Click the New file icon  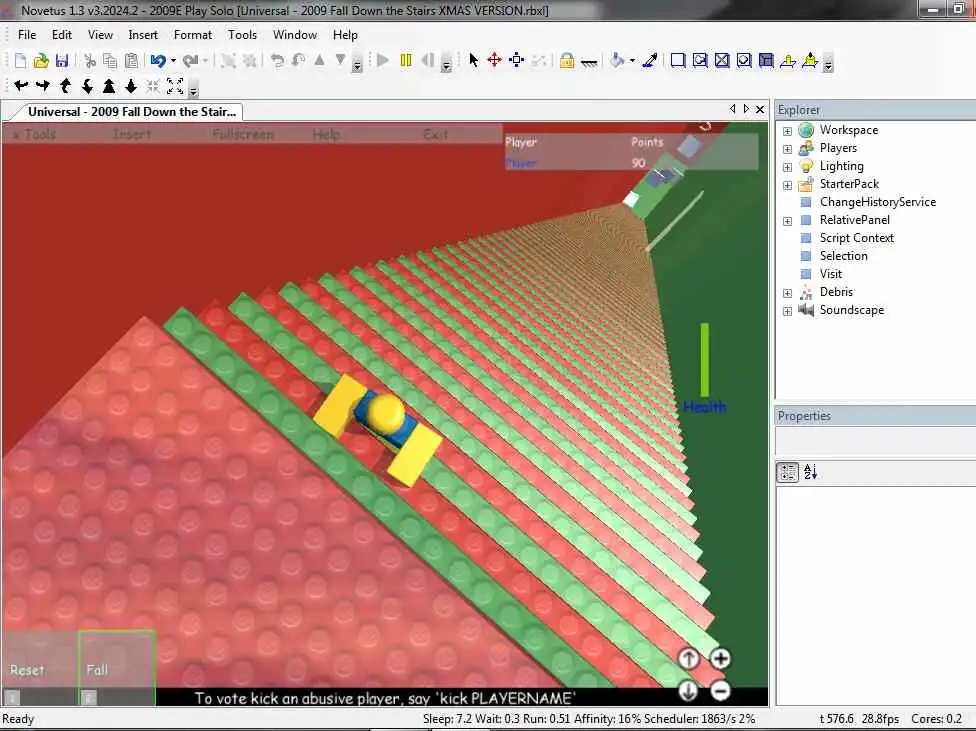(x=20, y=60)
